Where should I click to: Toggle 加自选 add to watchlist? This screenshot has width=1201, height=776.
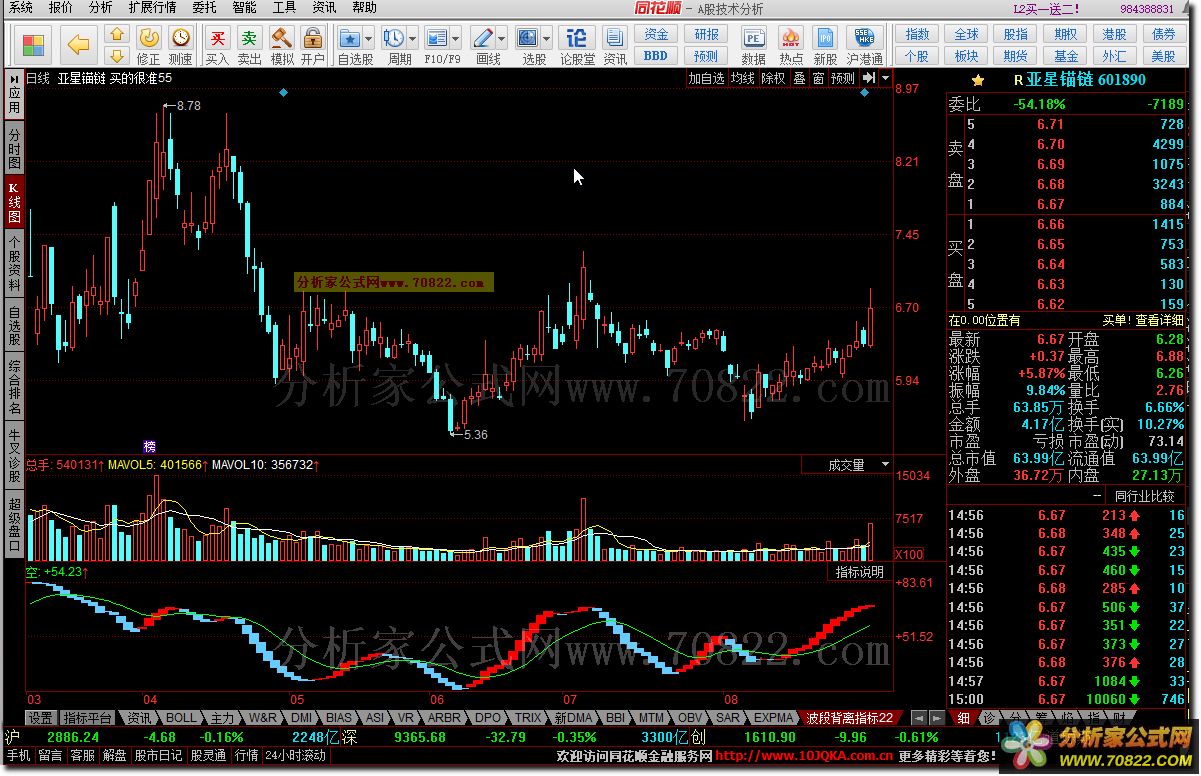coord(706,78)
